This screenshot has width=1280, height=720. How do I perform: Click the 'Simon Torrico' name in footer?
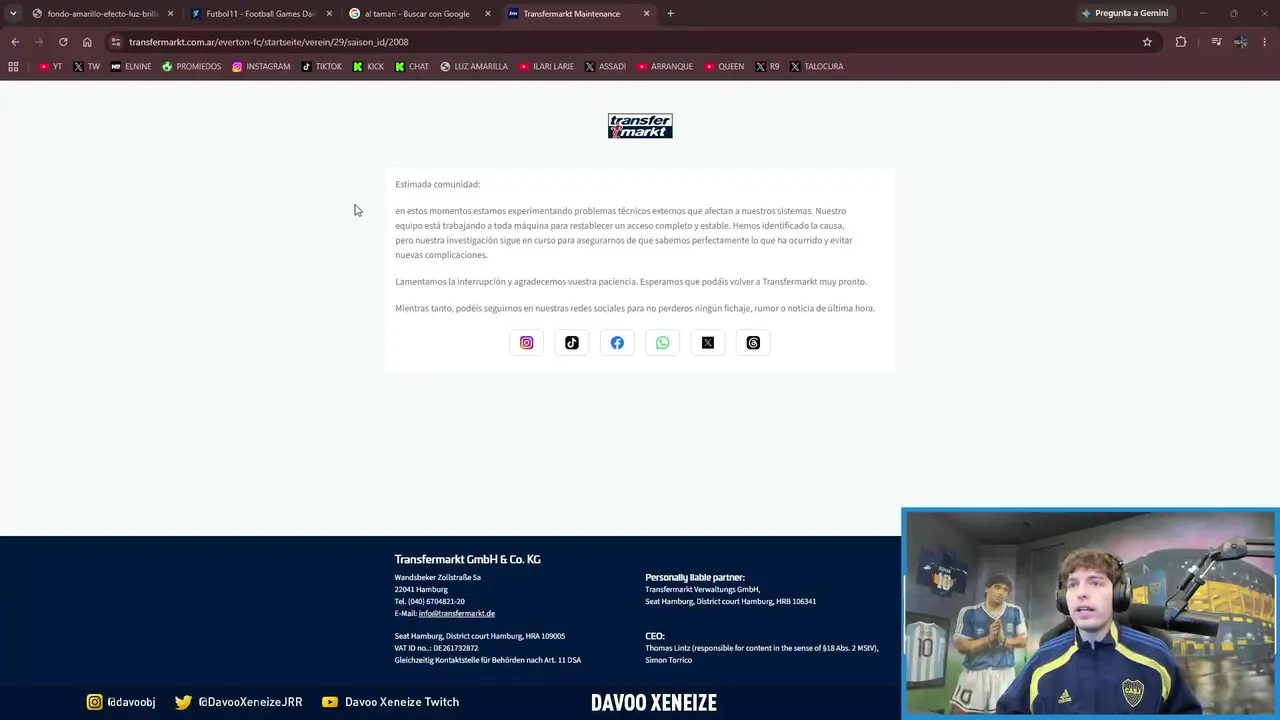pyautogui.click(x=668, y=660)
